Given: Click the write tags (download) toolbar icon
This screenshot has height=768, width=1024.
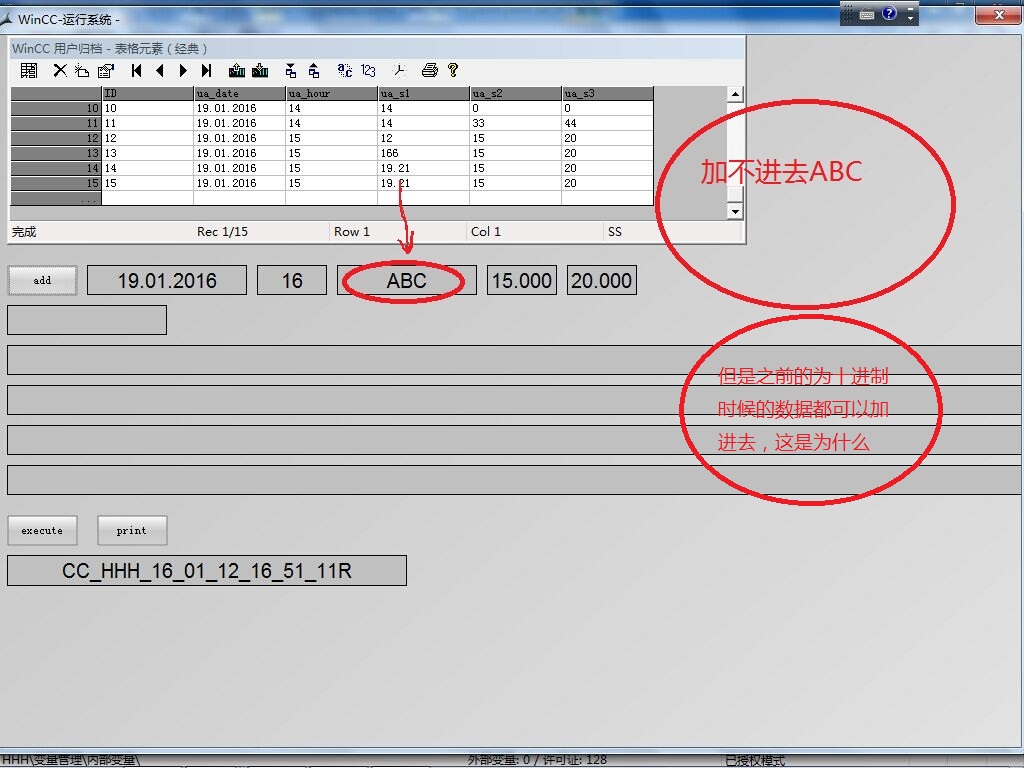Looking at the screenshot, I should coord(260,71).
